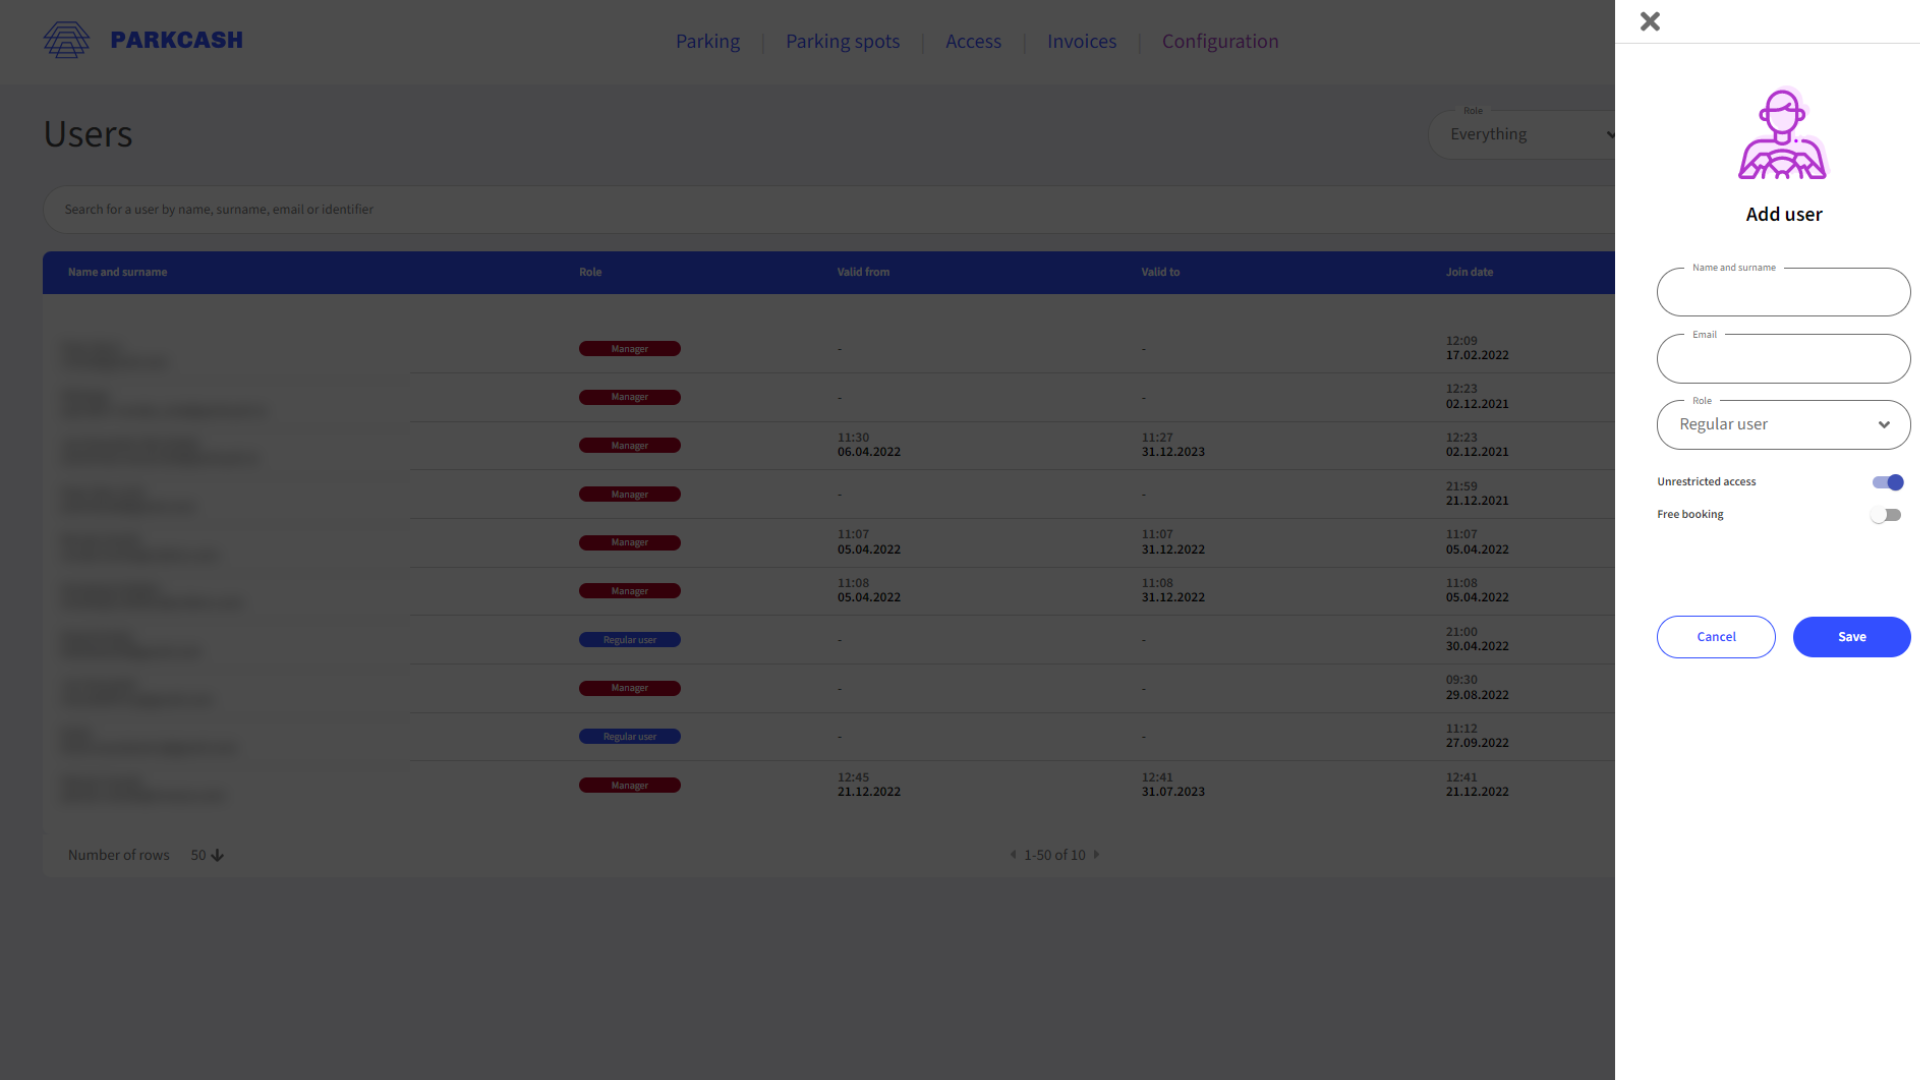The image size is (1920, 1080).
Task: Open the Role dropdown showing Regular user
Action: [x=1783, y=424]
